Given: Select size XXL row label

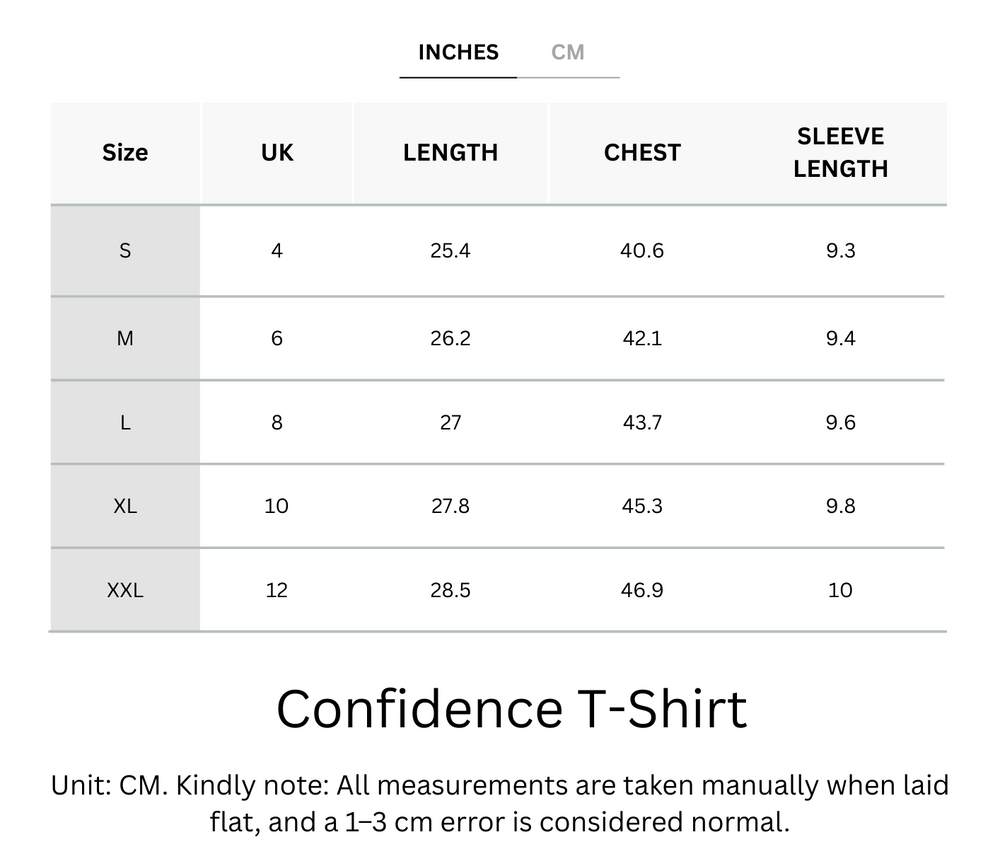Looking at the screenshot, I should pos(124,590).
